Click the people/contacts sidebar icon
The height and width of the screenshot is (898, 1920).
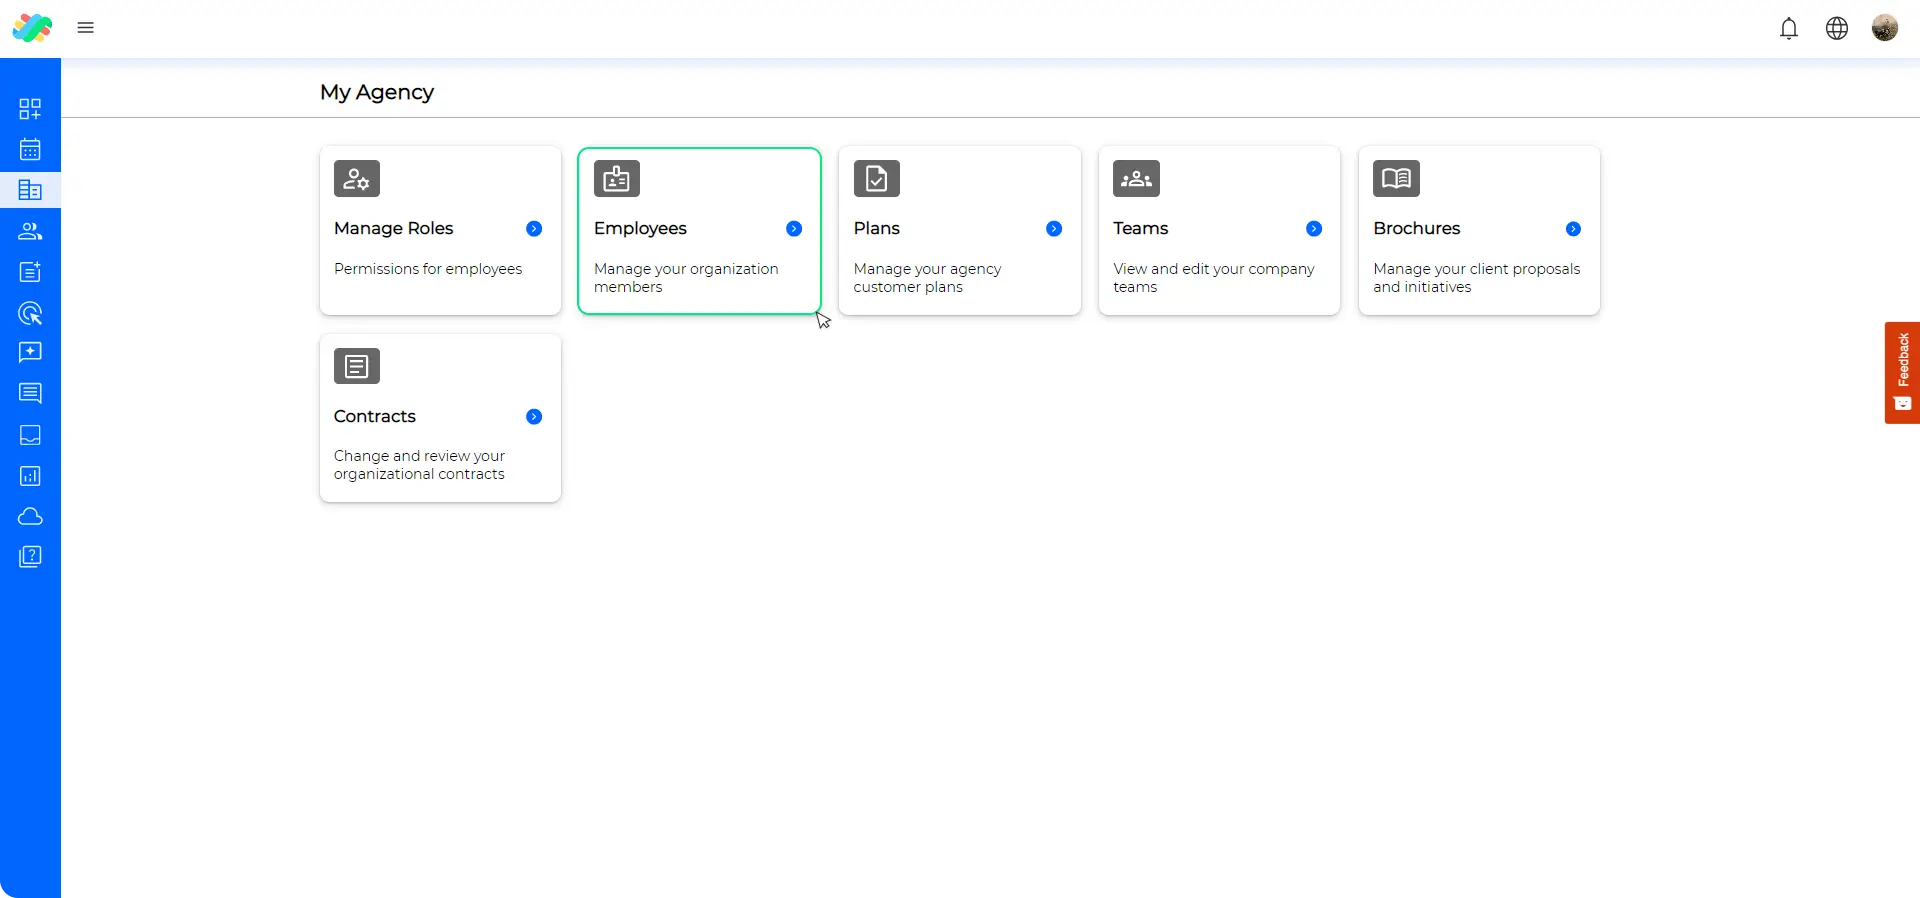click(30, 231)
